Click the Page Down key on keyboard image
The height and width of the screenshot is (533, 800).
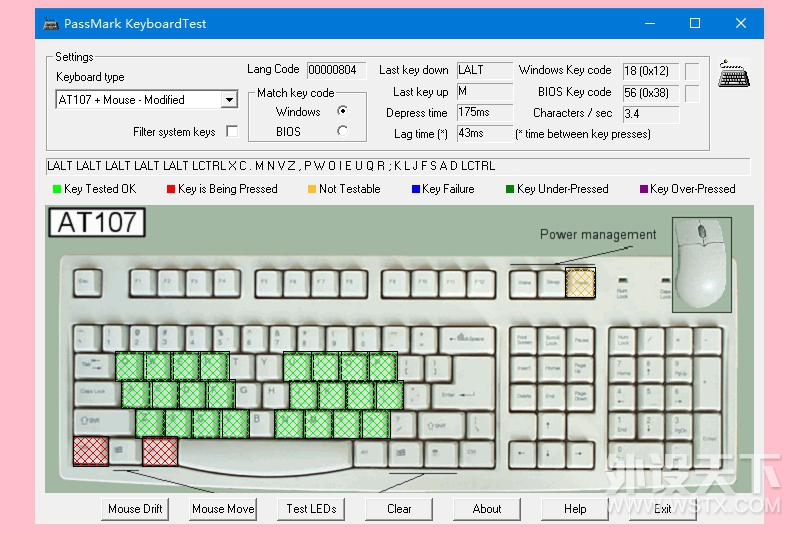point(581,396)
